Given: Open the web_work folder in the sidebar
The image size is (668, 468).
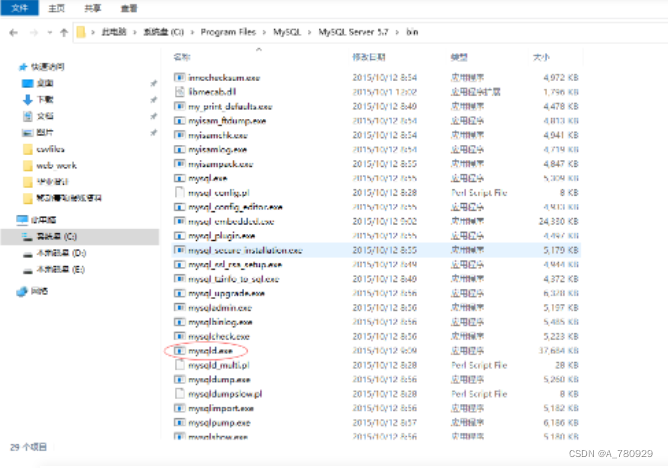Looking at the screenshot, I should [56, 165].
